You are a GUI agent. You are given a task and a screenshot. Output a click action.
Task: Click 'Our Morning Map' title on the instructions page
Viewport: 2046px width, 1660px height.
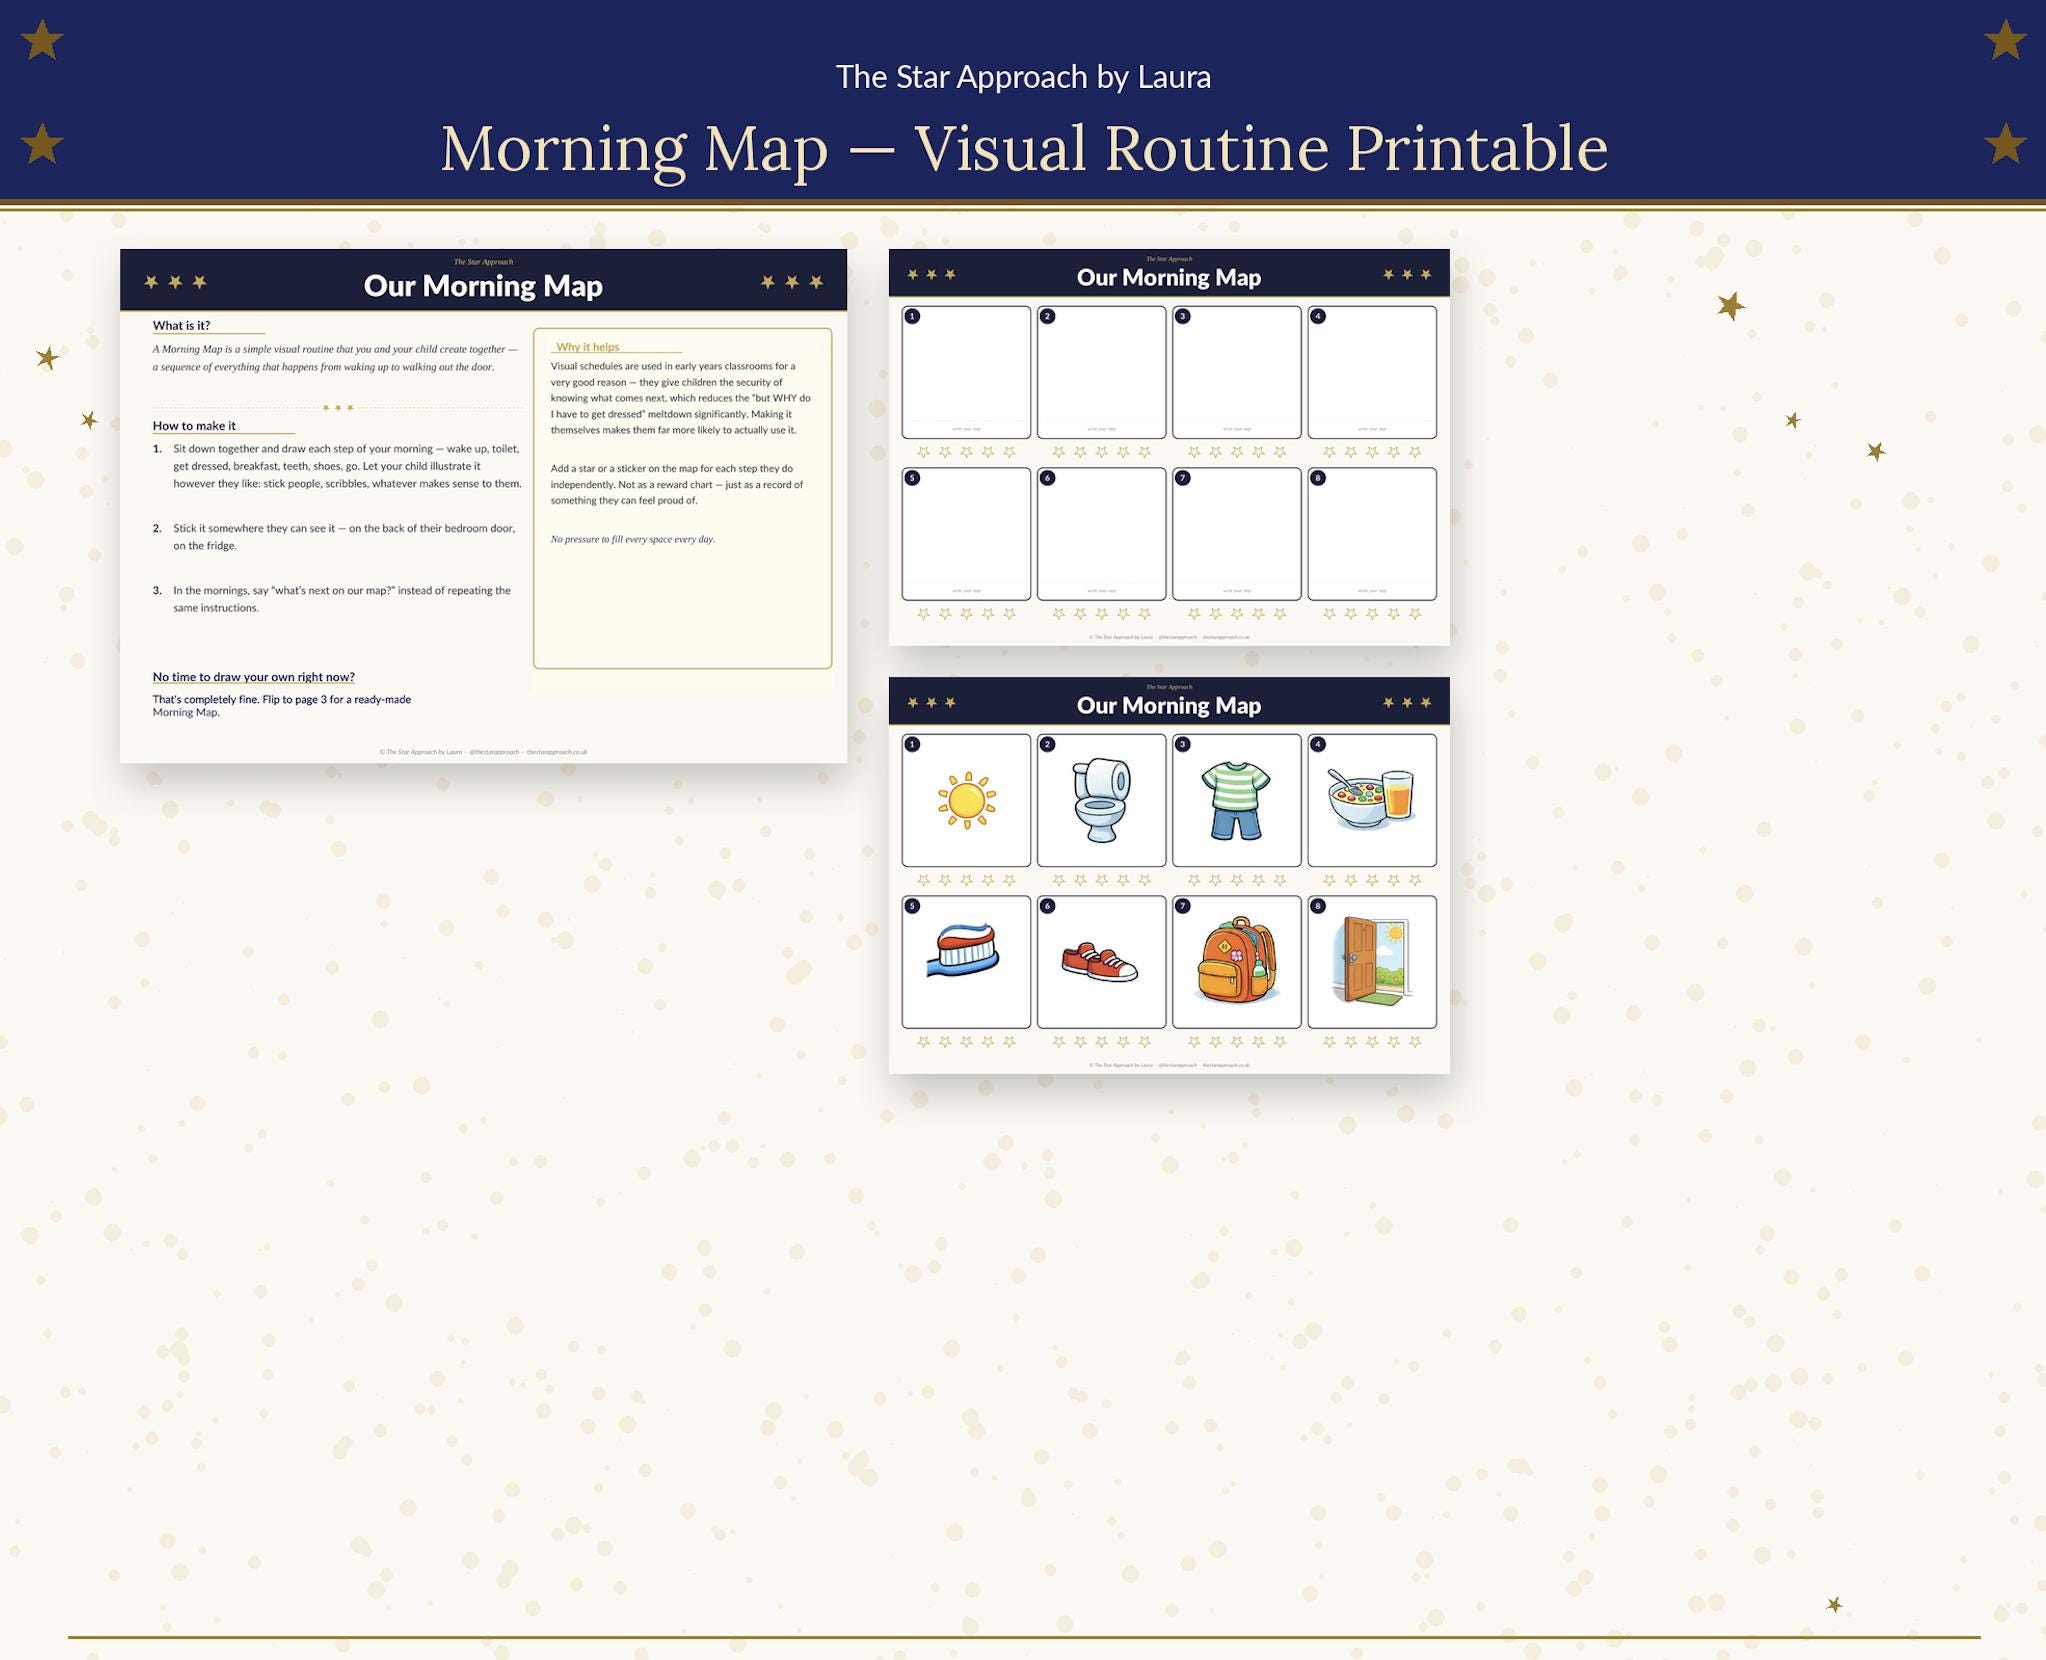point(483,286)
